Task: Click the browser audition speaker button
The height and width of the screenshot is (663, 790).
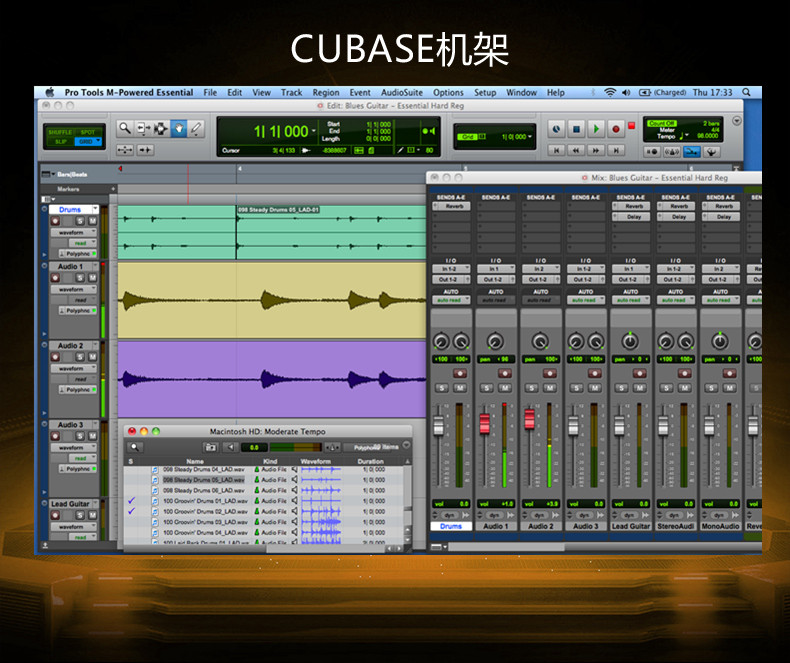Action: tap(230, 447)
